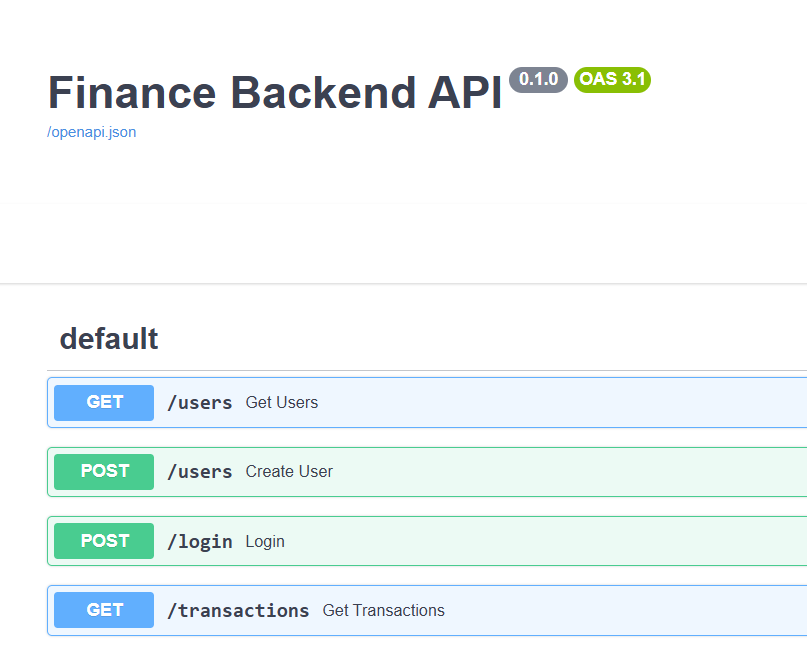Expand the Get Users summary text
Image resolution: width=807 pixels, height=648 pixels.
282,402
